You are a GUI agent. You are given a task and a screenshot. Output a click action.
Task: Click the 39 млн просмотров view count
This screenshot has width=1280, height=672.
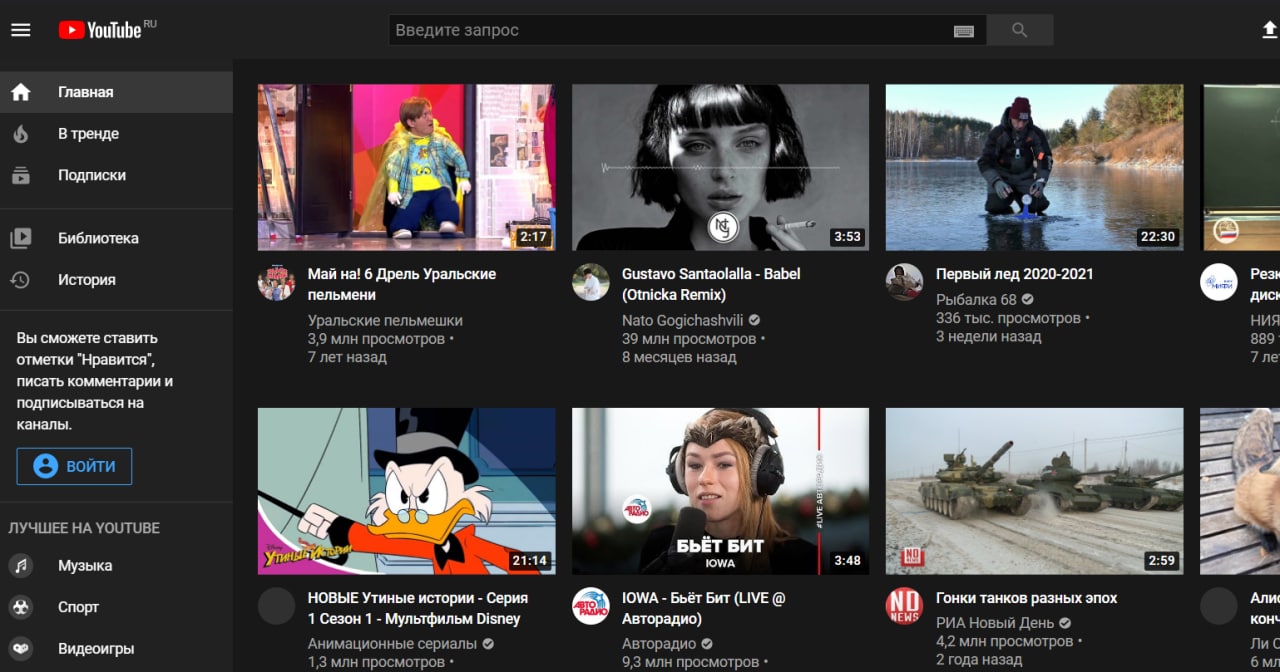click(x=689, y=339)
